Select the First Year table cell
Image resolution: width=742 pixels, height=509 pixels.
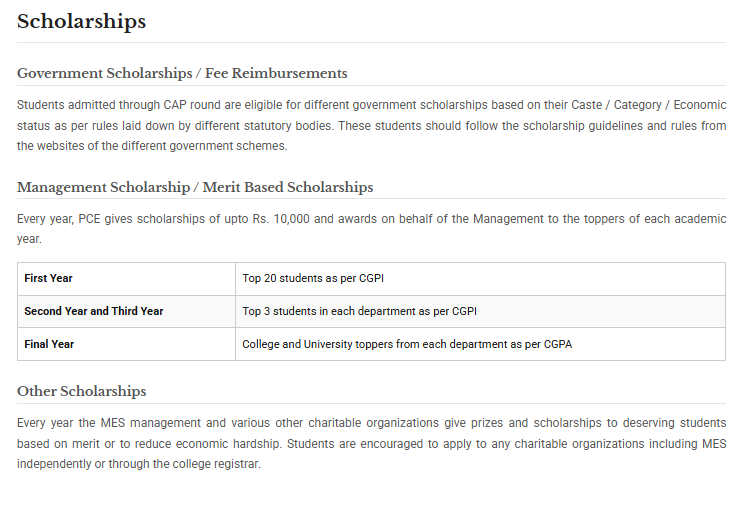point(126,279)
